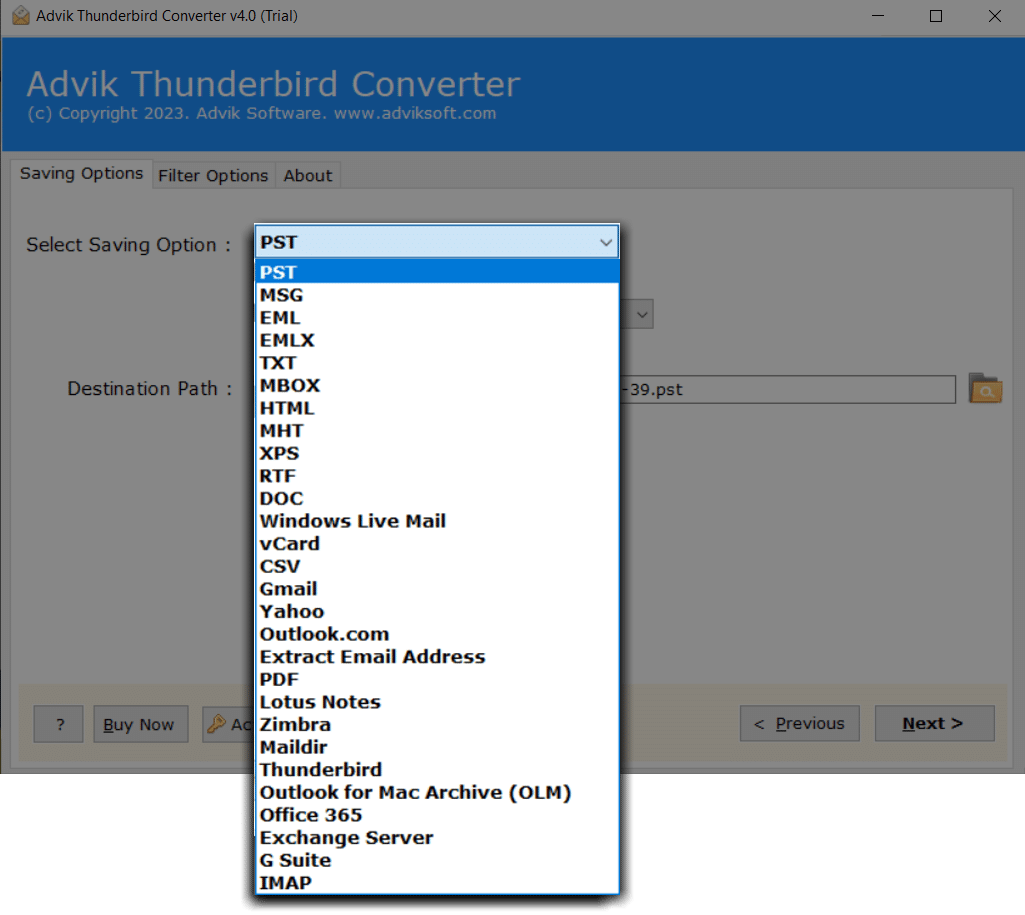Screen dimensions: 1025x915
Task: Choose MSG in the dropdown list
Action: pos(437,295)
